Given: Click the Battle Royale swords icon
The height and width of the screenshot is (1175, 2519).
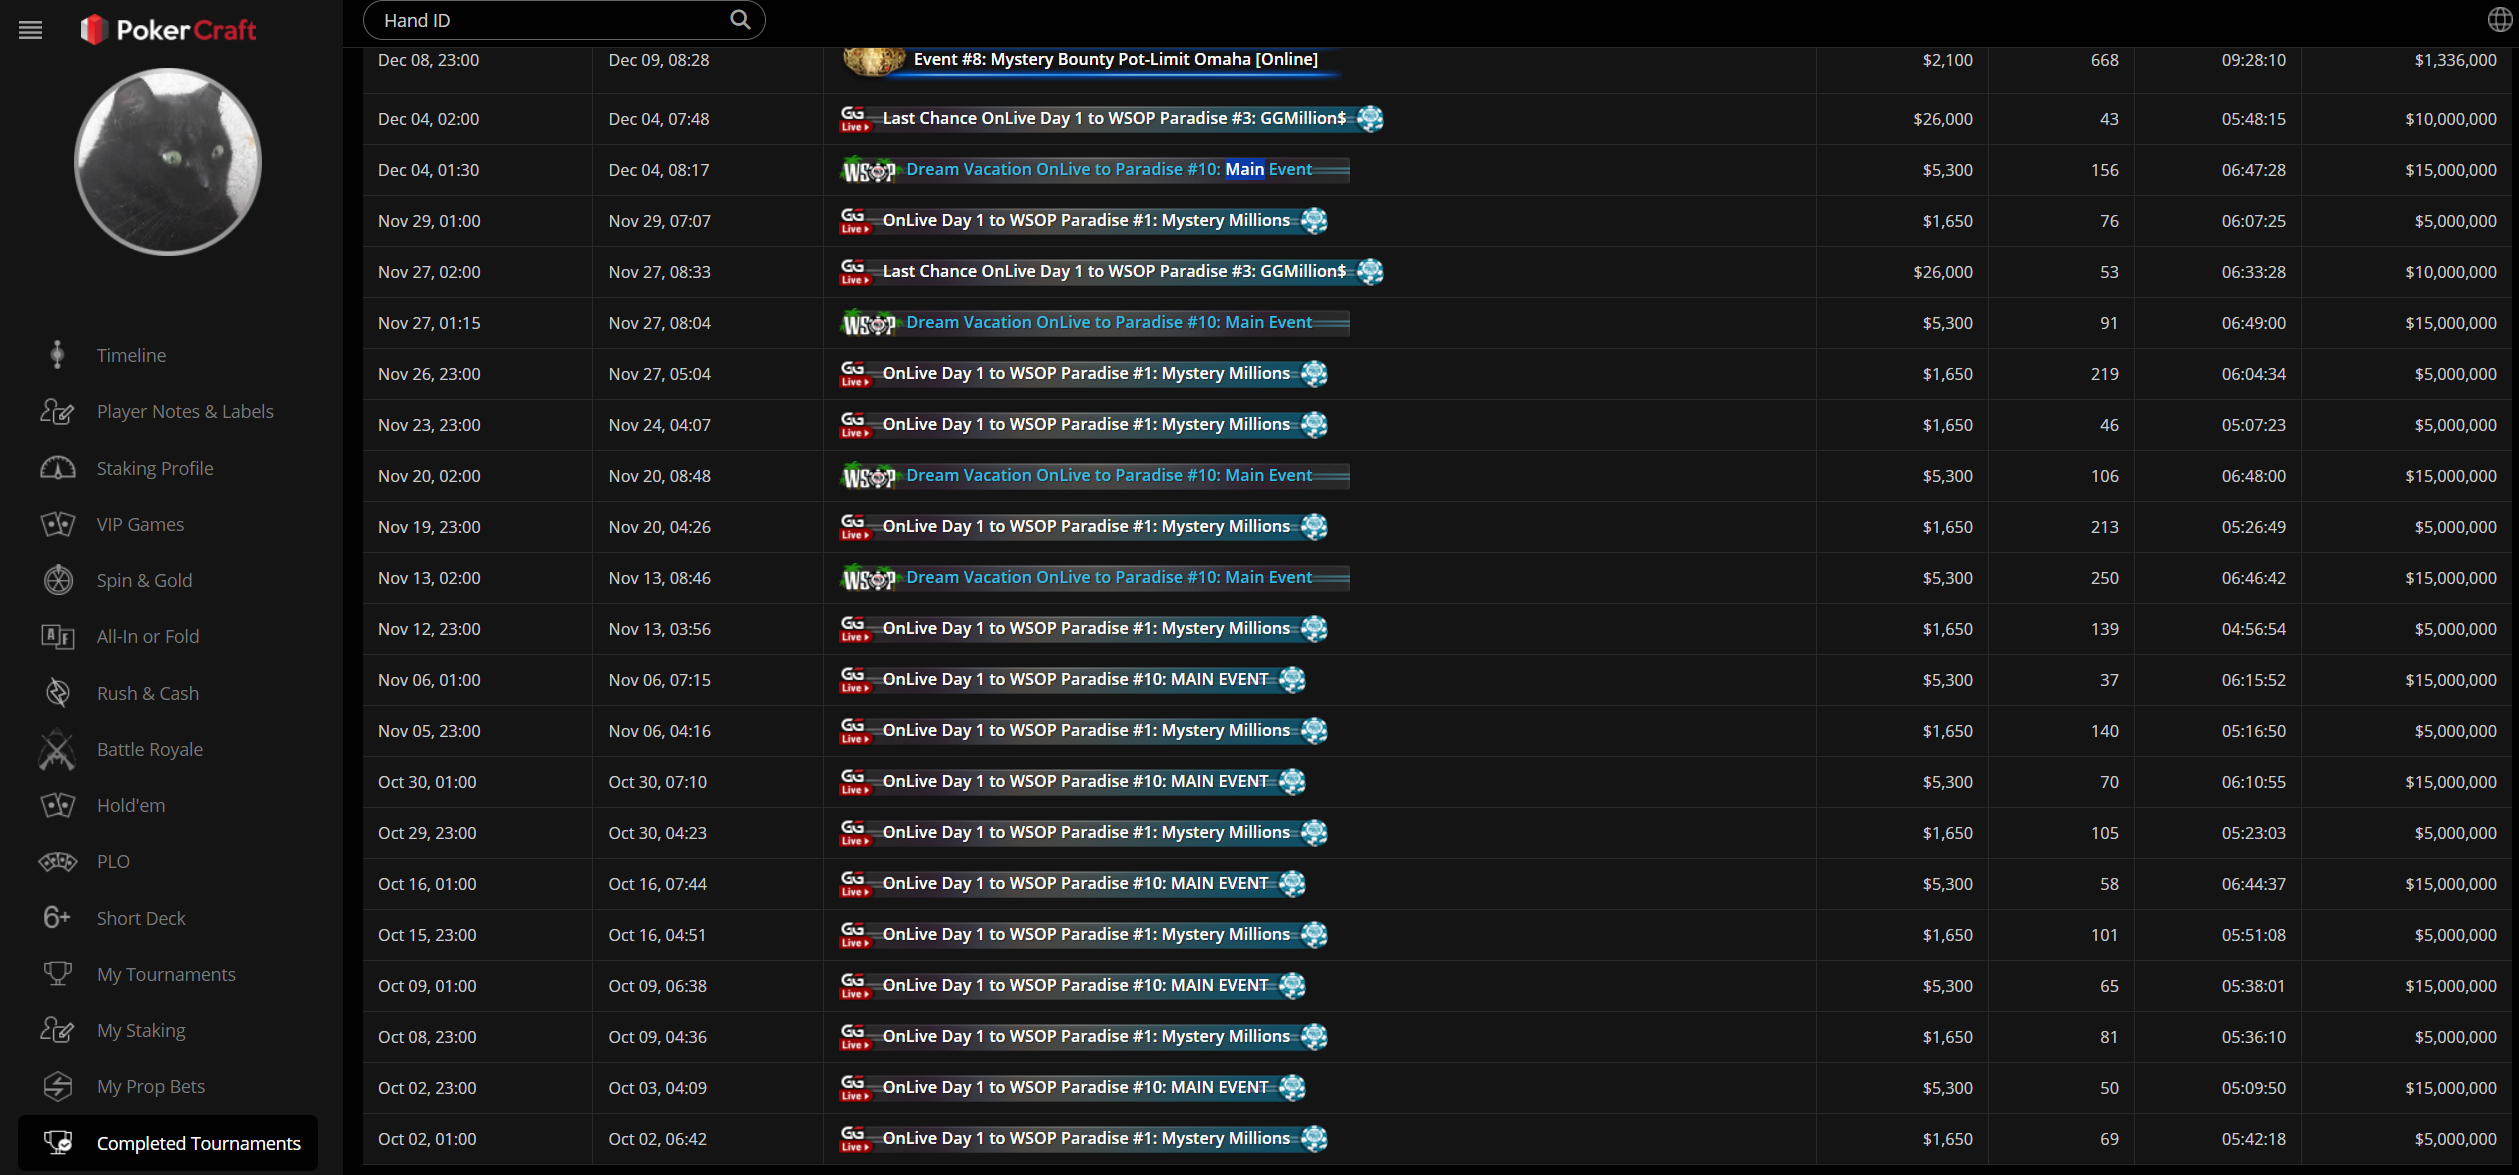Looking at the screenshot, I should 58,749.
